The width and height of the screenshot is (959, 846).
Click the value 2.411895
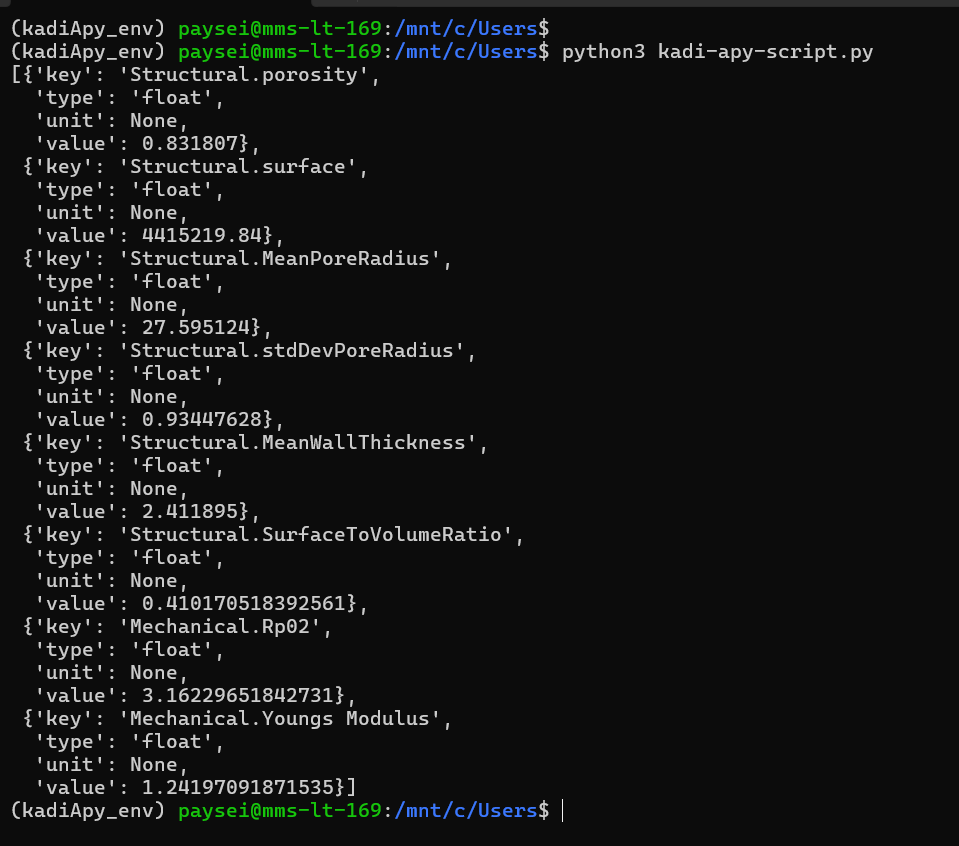point(190,511)
